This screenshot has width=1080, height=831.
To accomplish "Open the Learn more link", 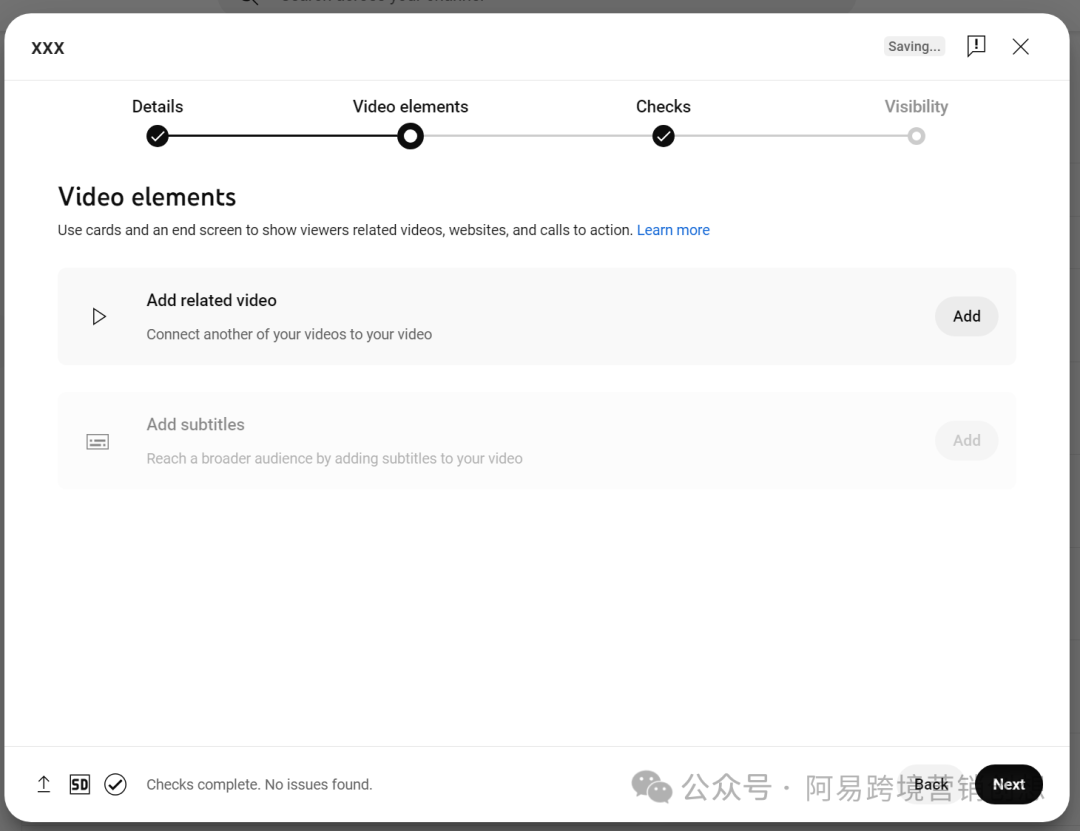I will coord(673,230).
